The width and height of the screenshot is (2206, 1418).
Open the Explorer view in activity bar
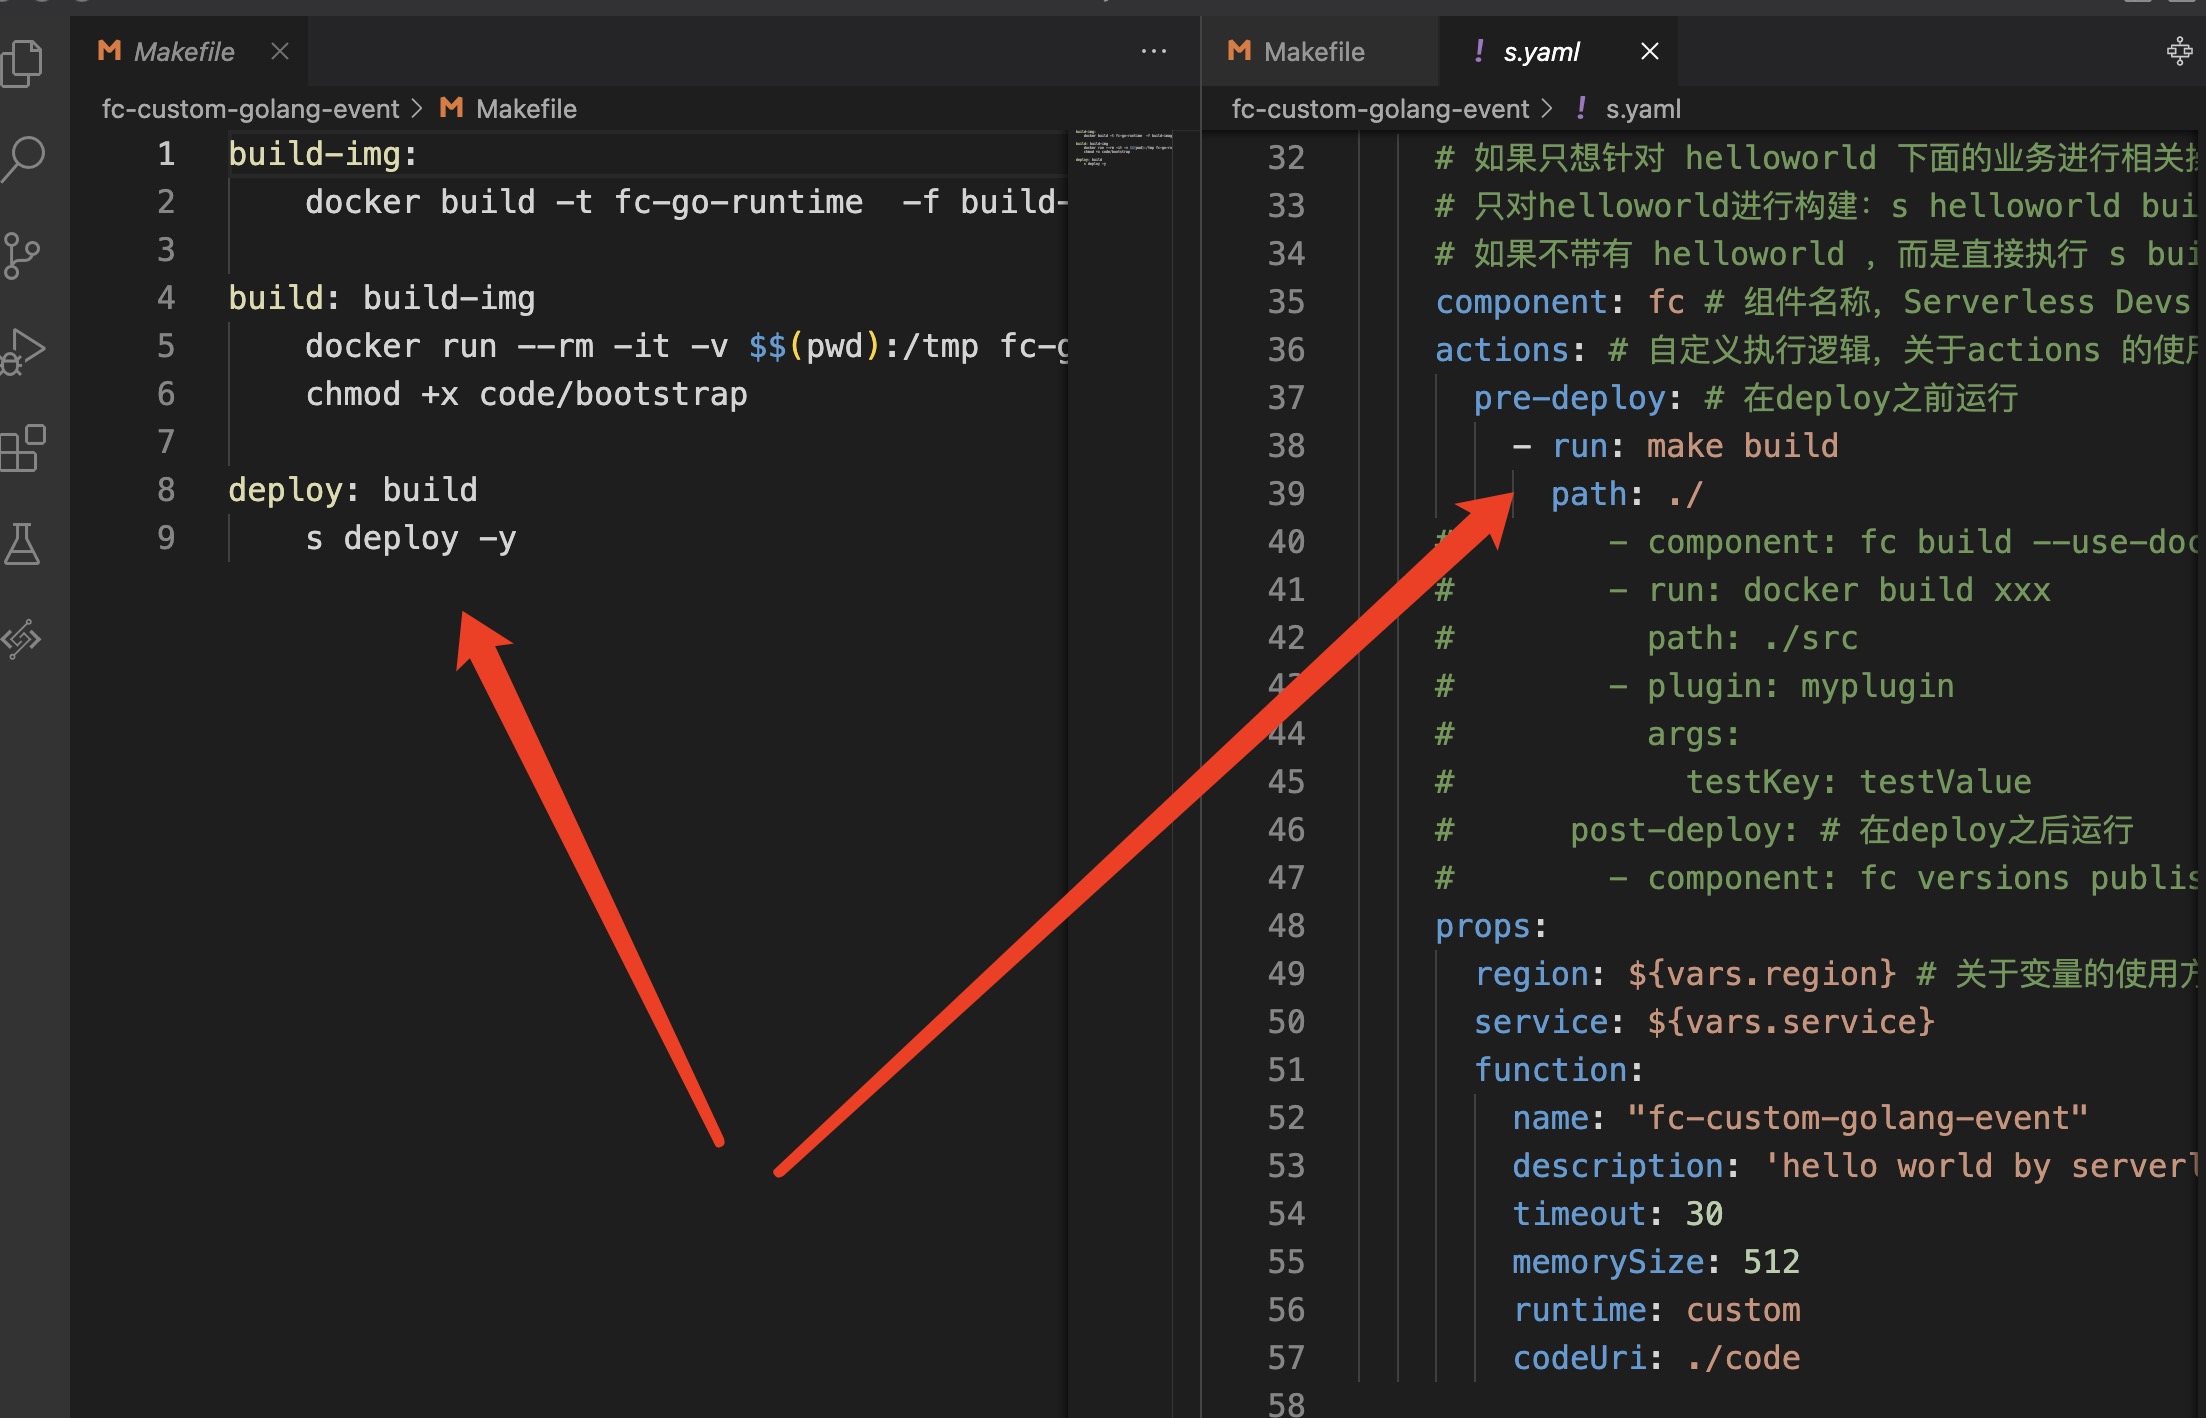pos(22,63)
